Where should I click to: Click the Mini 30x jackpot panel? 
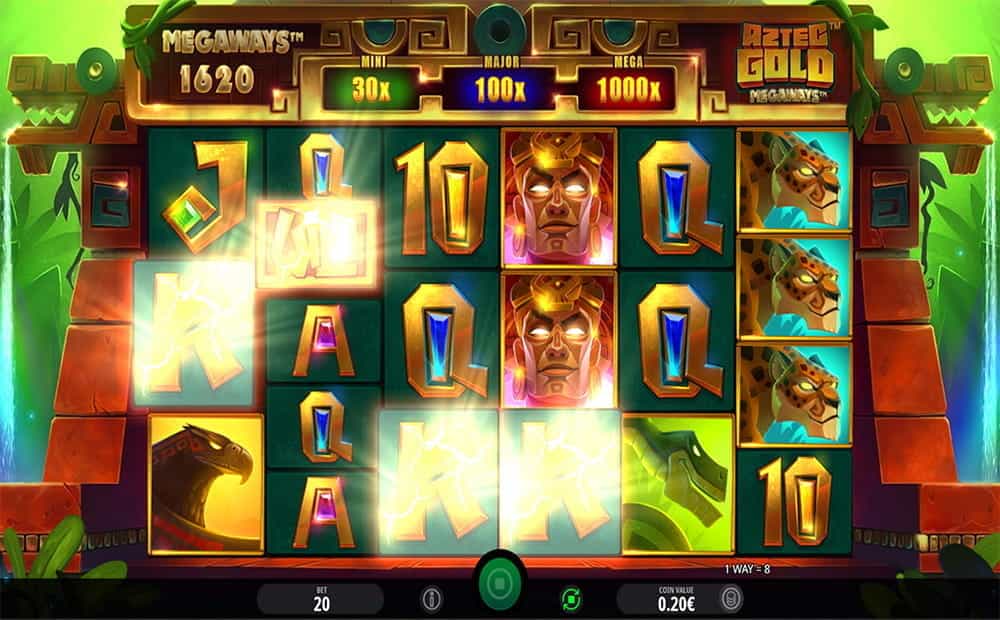[371, 87]
